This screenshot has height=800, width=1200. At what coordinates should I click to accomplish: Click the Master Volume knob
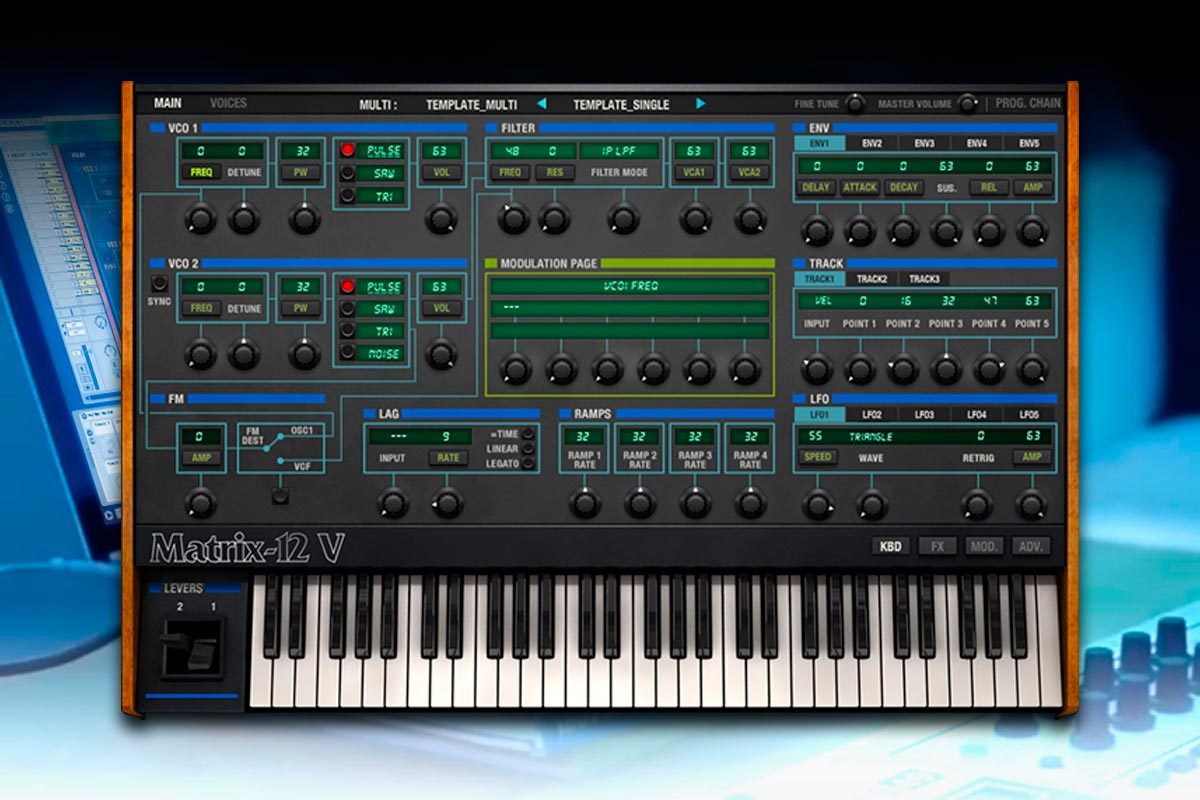point(967,103)
